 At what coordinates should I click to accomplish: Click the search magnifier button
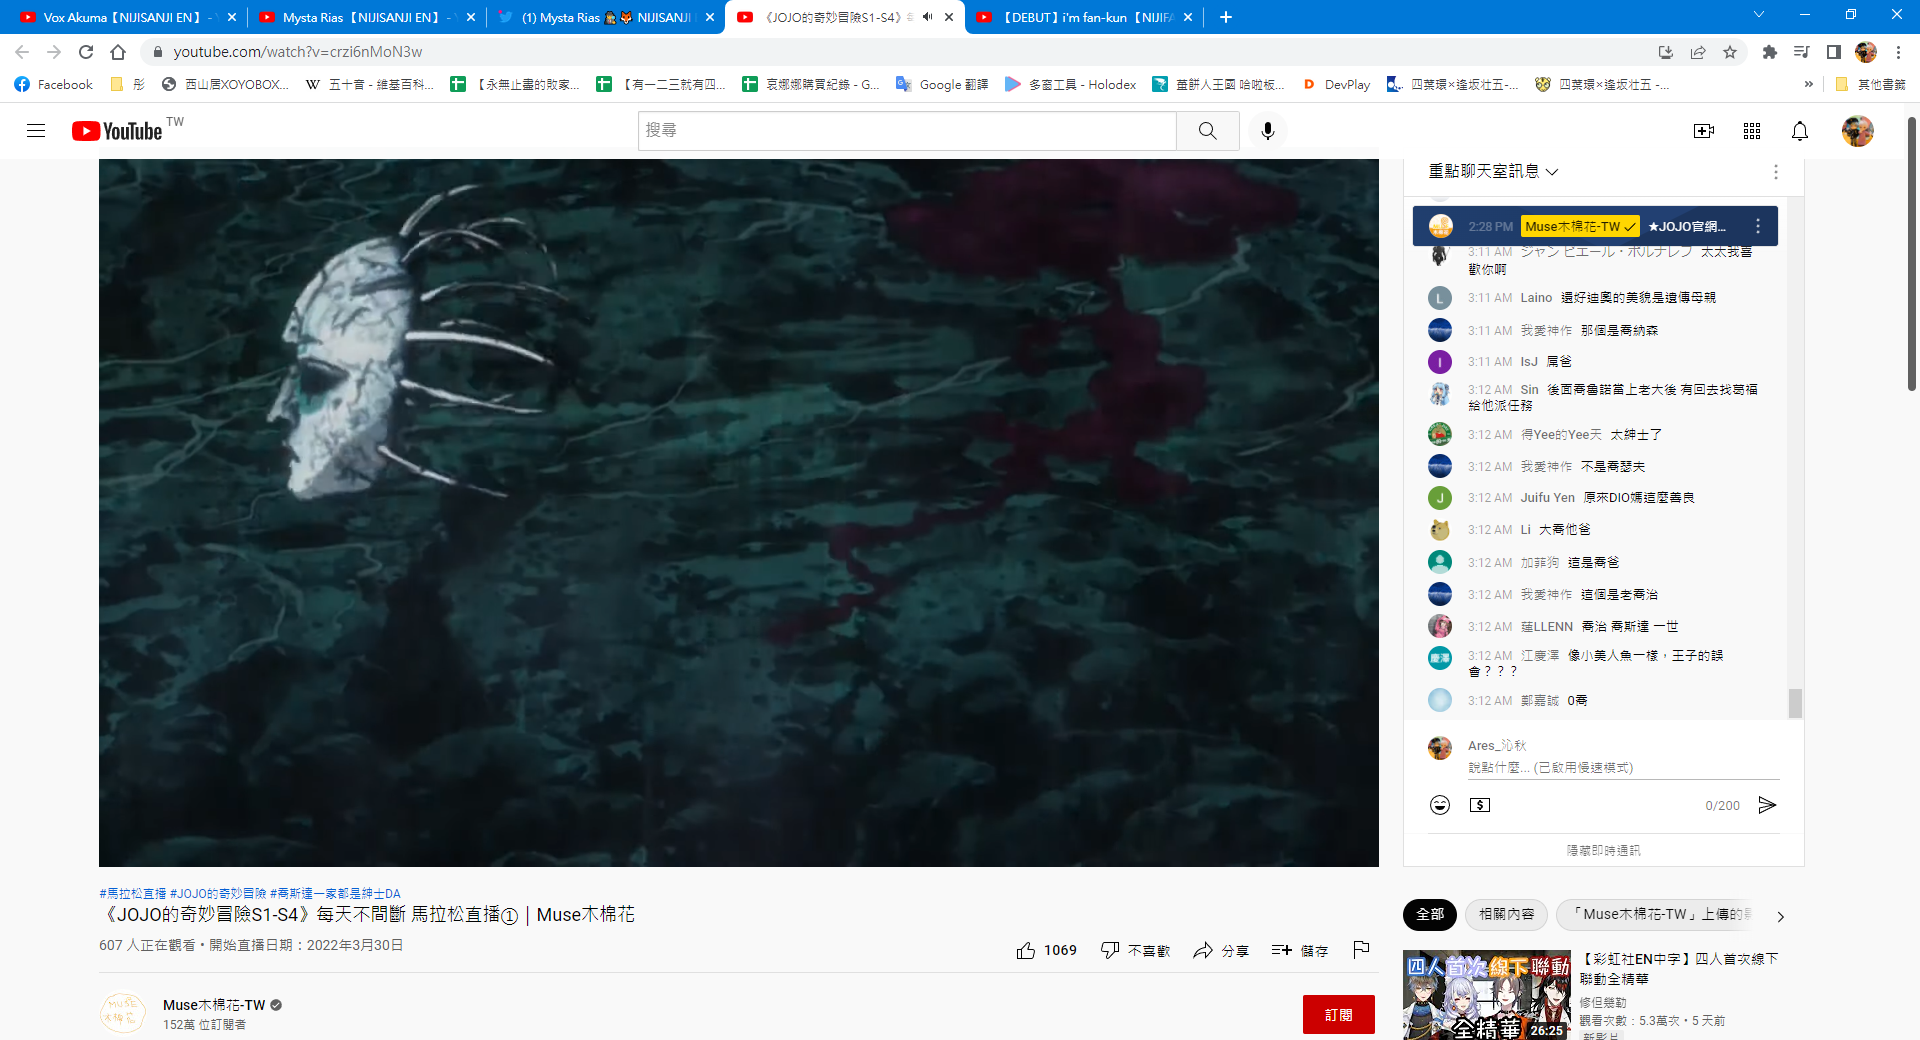tap(1208, 131)
